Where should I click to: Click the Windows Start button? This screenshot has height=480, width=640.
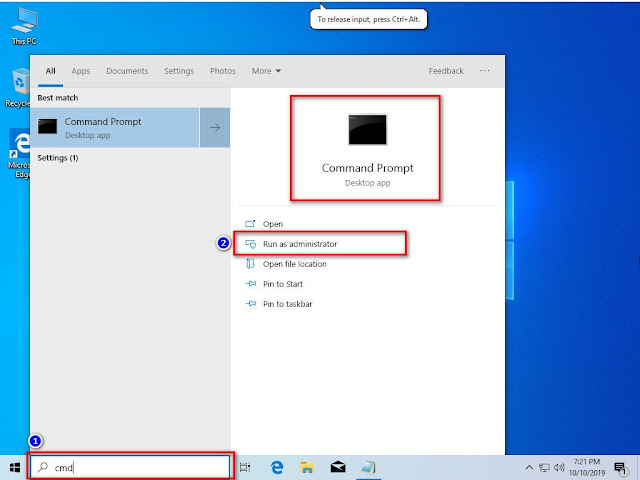15,467
